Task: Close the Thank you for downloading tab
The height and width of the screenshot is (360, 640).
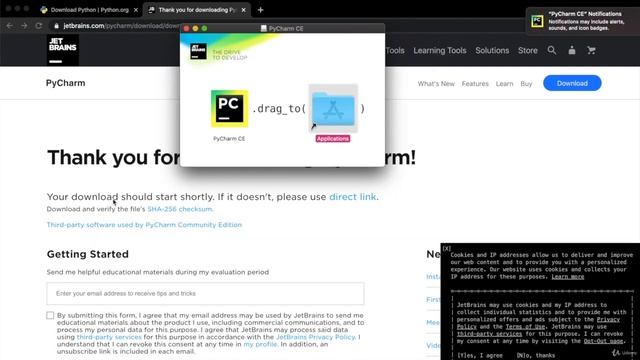Action: tap(244, 10)
